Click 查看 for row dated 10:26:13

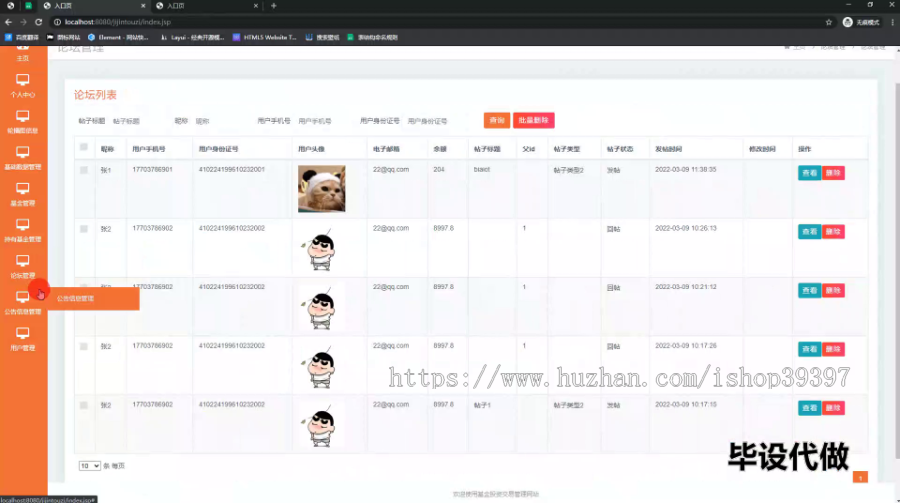point(809,231)
